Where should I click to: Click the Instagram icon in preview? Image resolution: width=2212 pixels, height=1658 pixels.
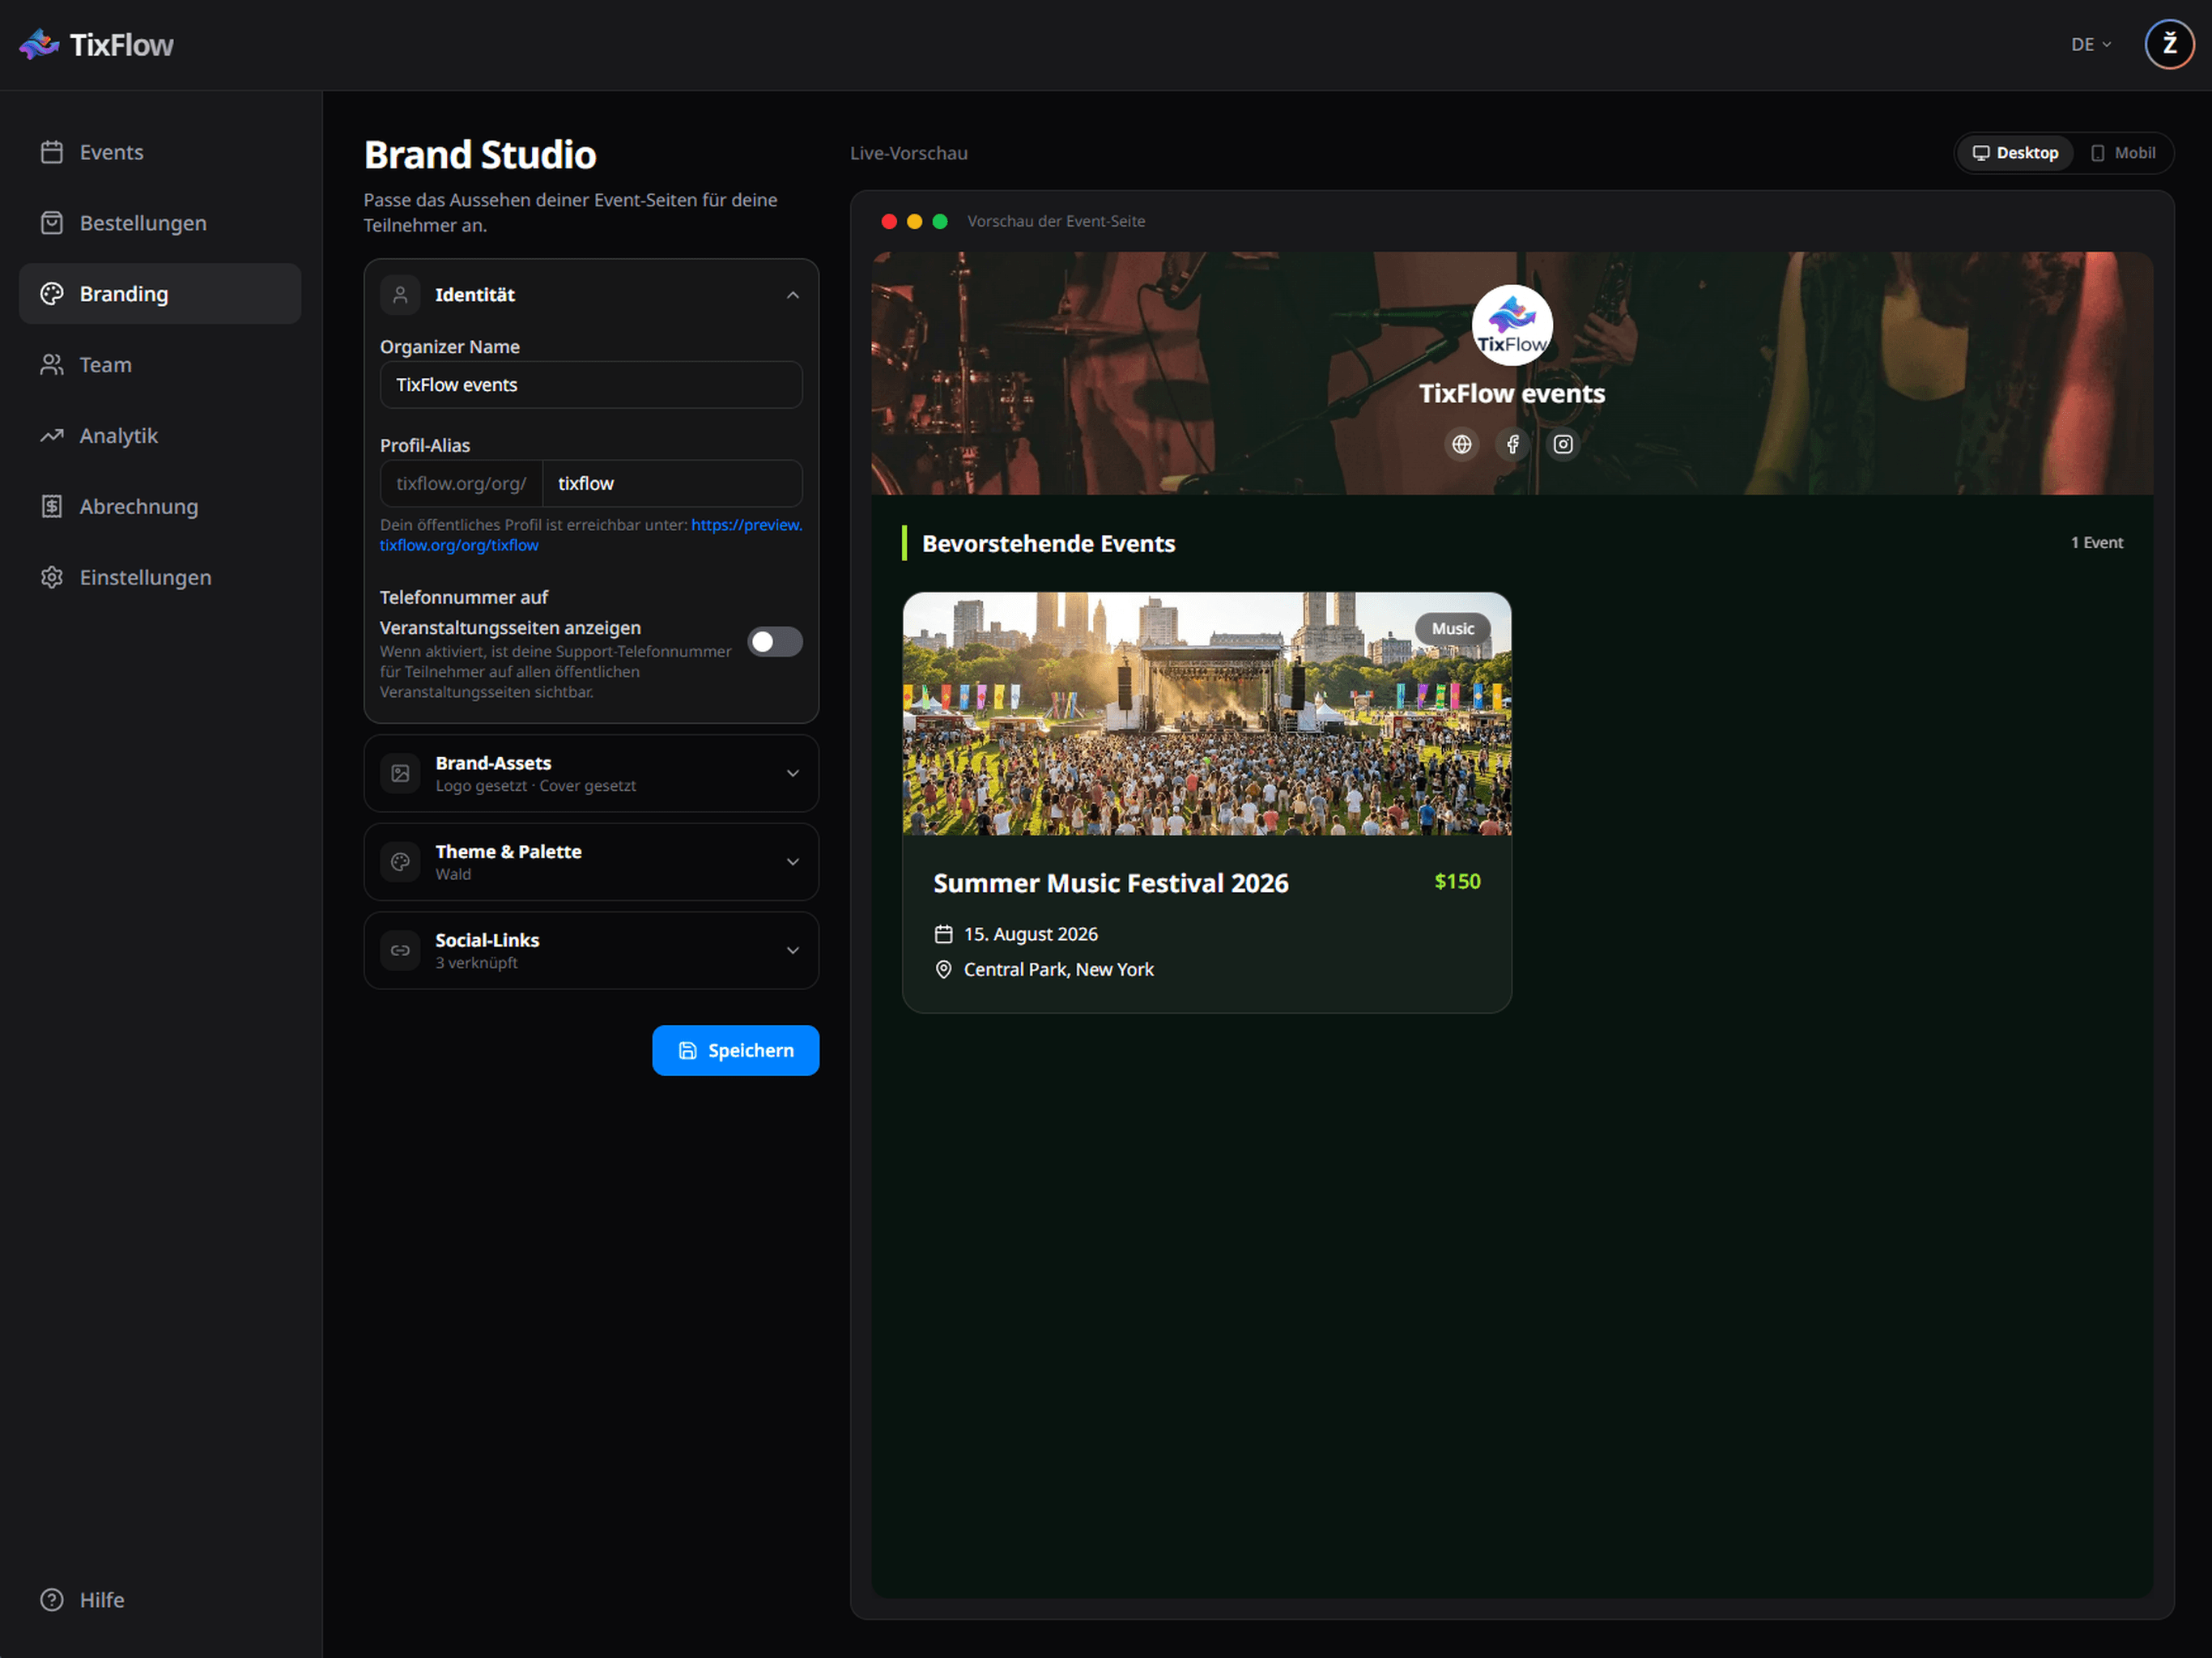coord(1563,444)
